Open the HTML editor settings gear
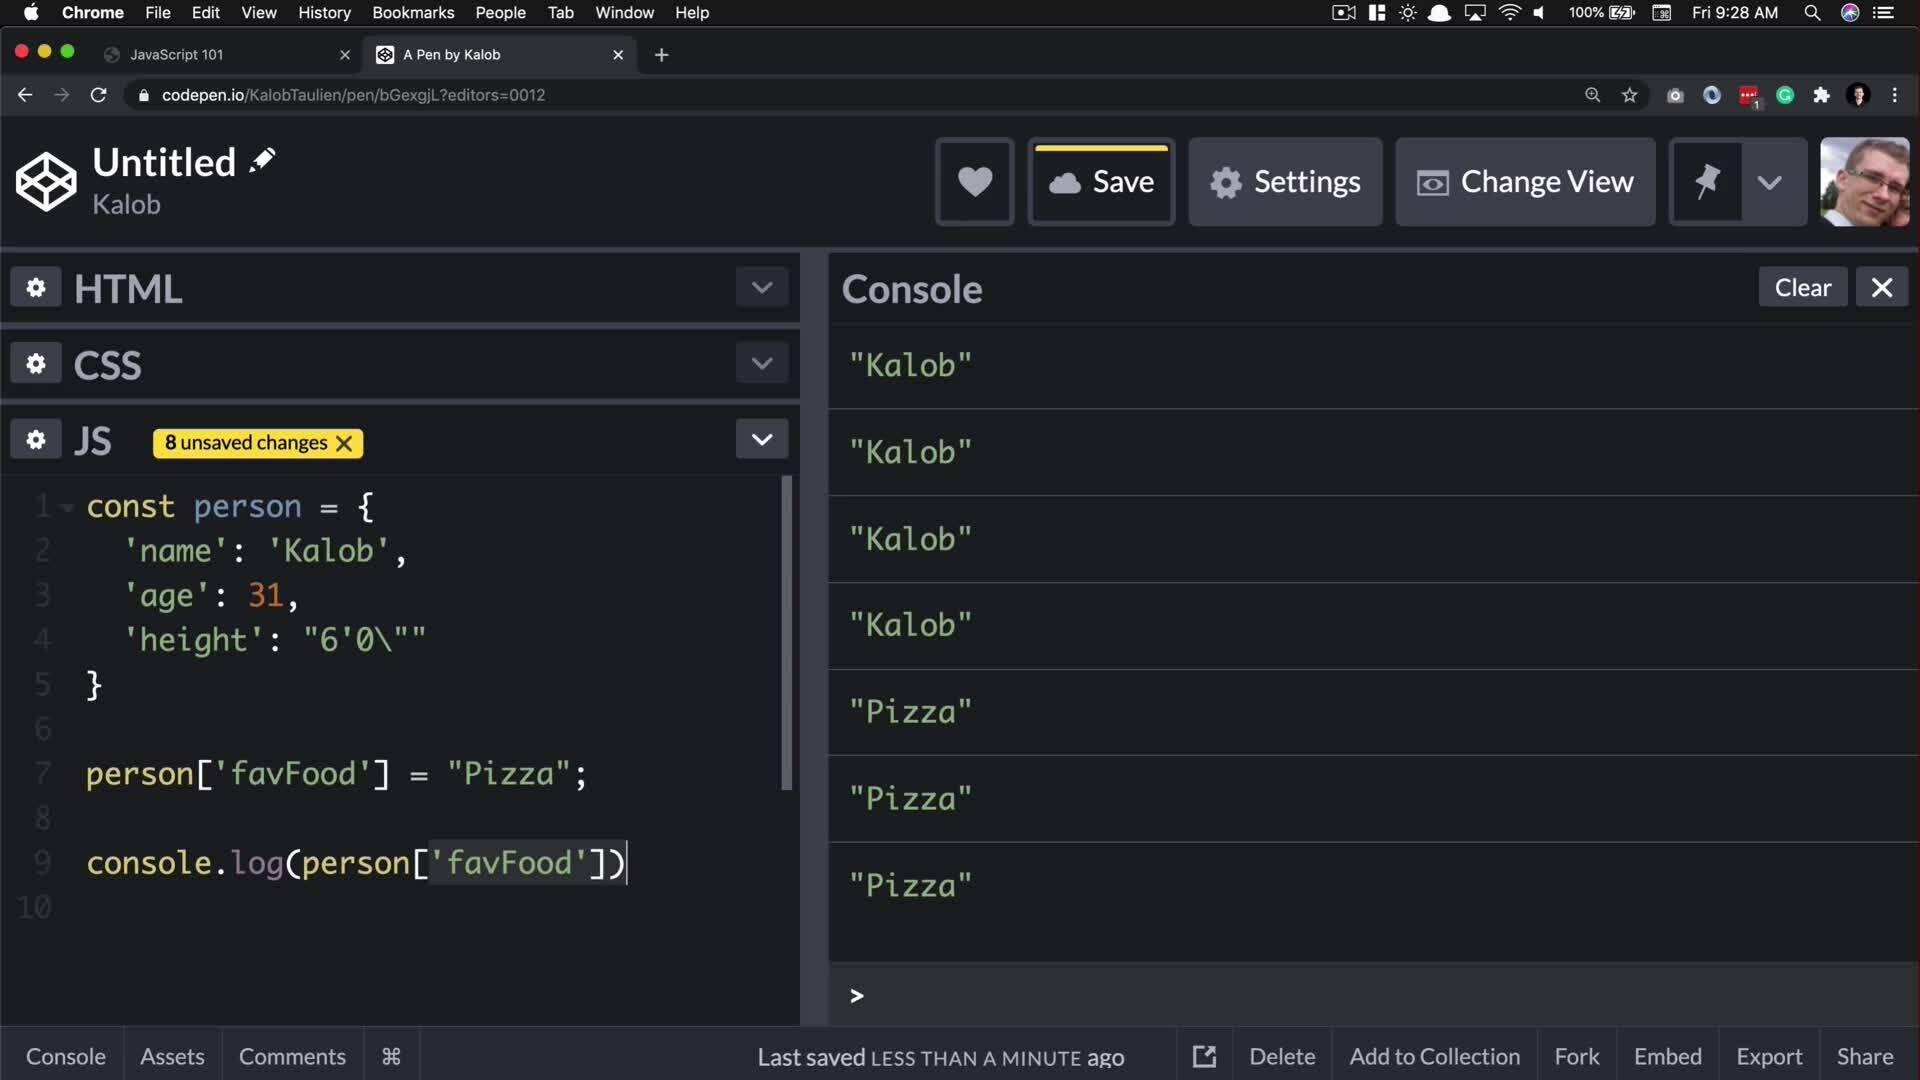Viewport: 1920px width, 1080px height. (36, 288)
